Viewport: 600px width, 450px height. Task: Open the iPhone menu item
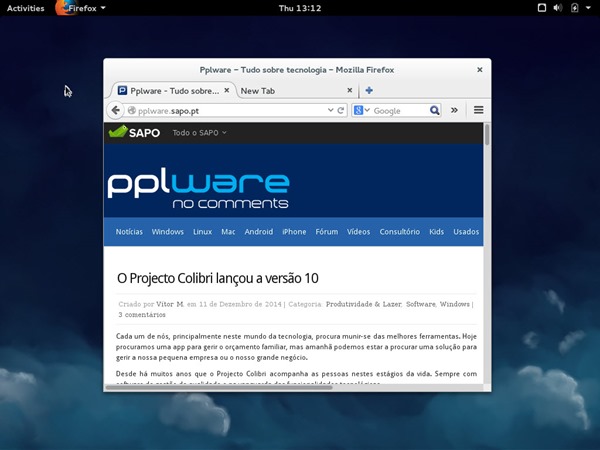294,232
